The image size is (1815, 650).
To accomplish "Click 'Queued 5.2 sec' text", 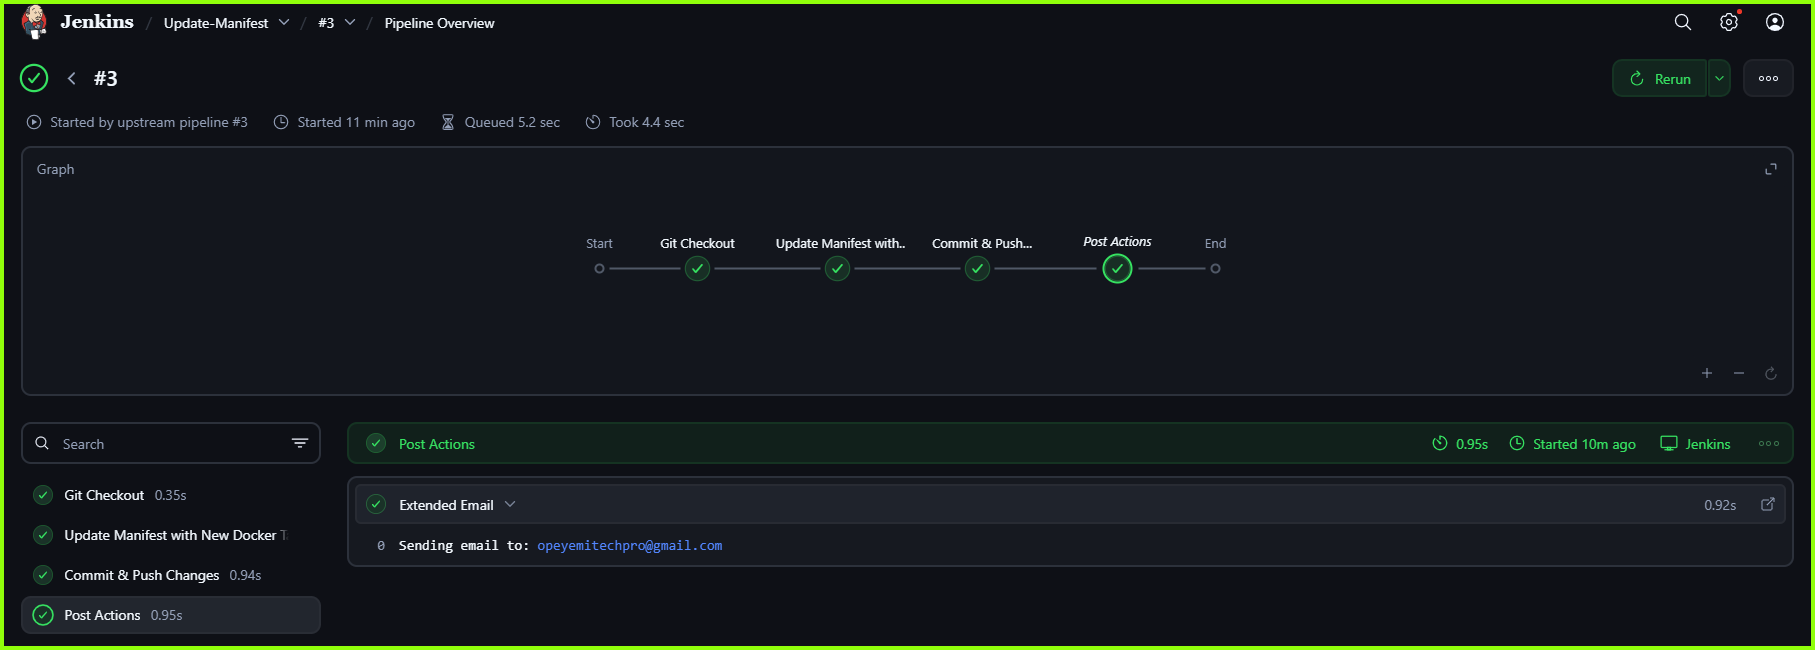I will coord(512,122).
